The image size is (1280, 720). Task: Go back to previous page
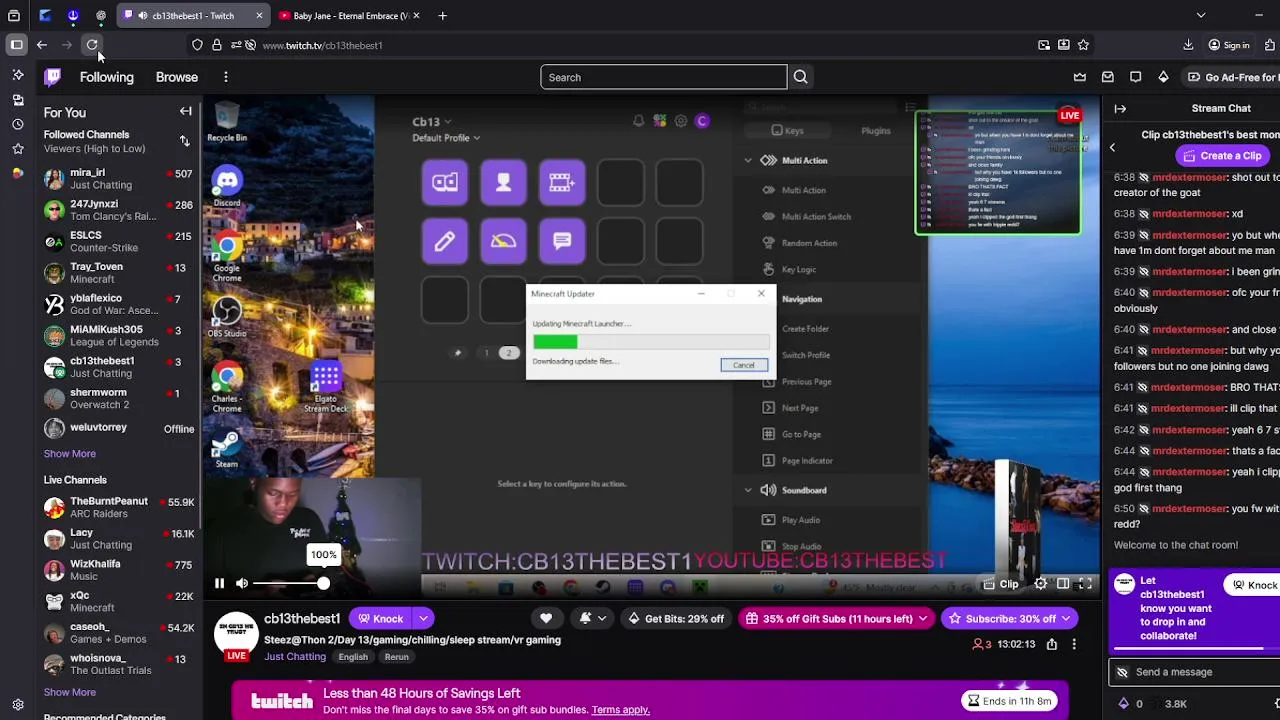[41, 45]
